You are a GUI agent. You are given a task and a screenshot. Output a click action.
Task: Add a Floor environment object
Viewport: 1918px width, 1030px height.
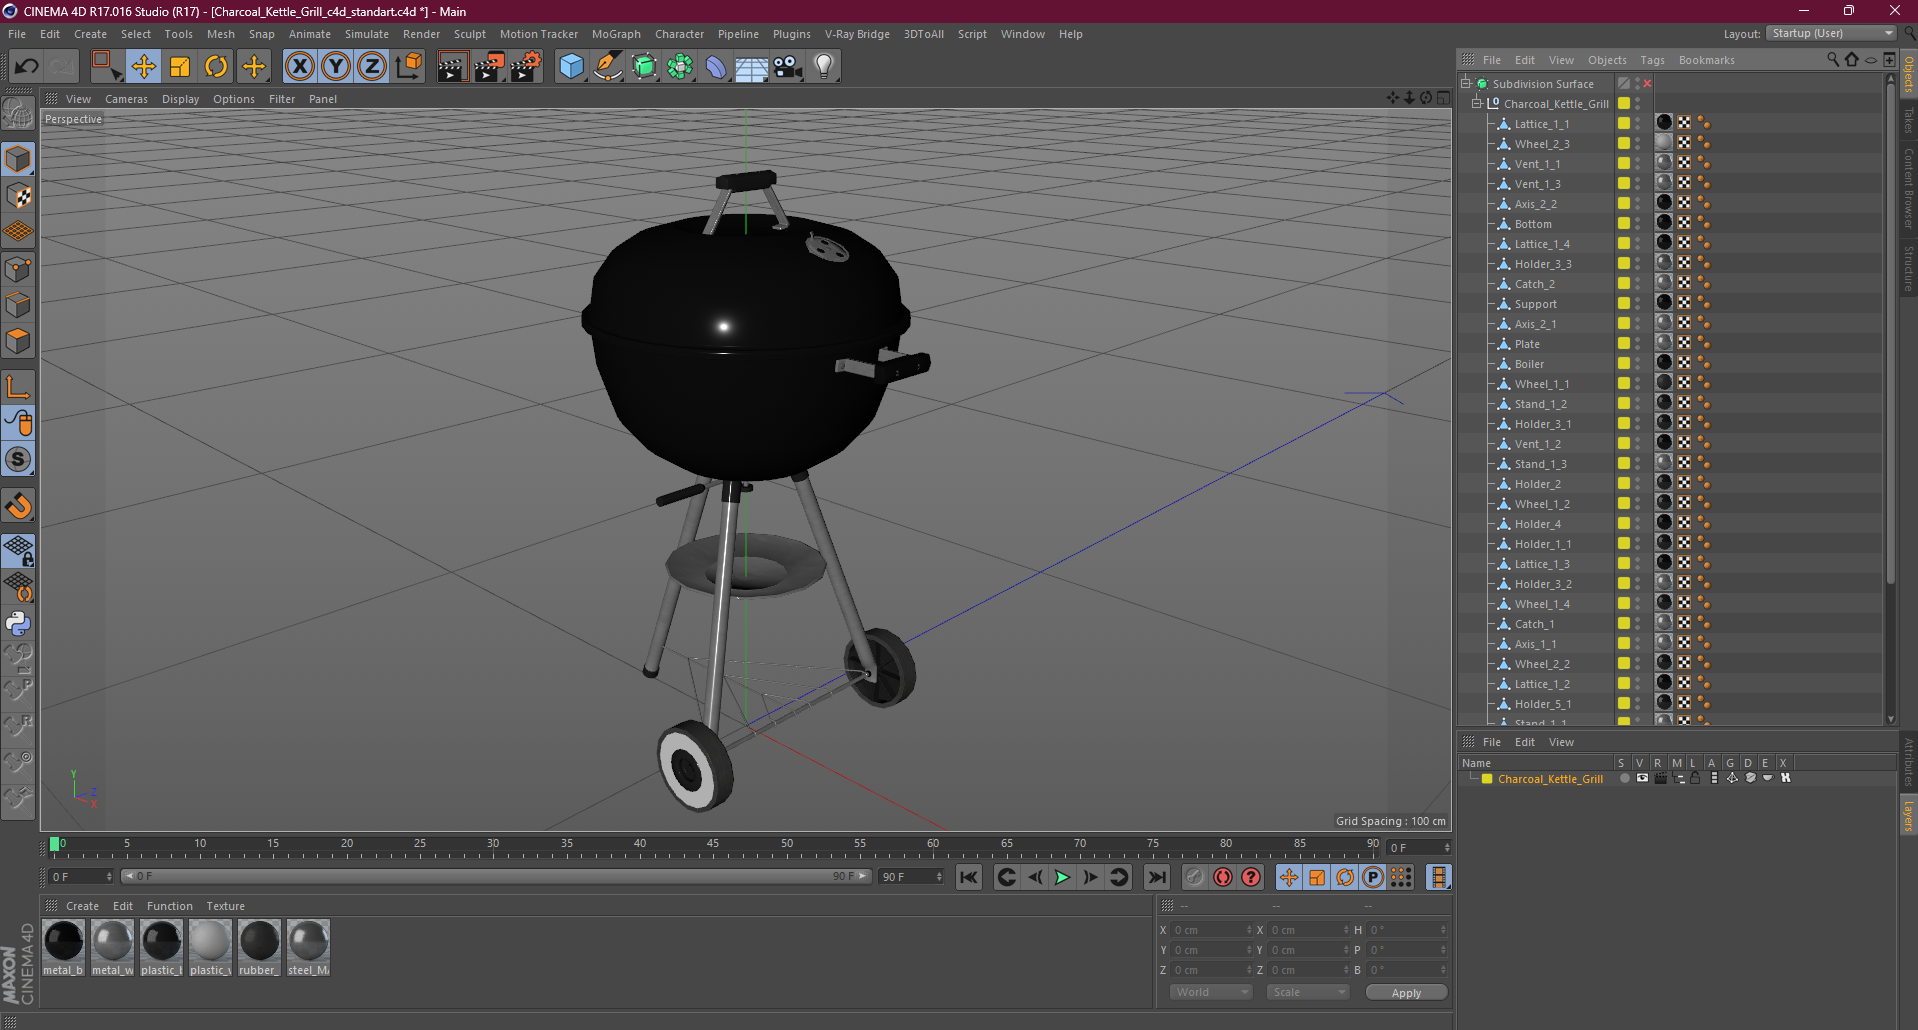tap(752, 66)
